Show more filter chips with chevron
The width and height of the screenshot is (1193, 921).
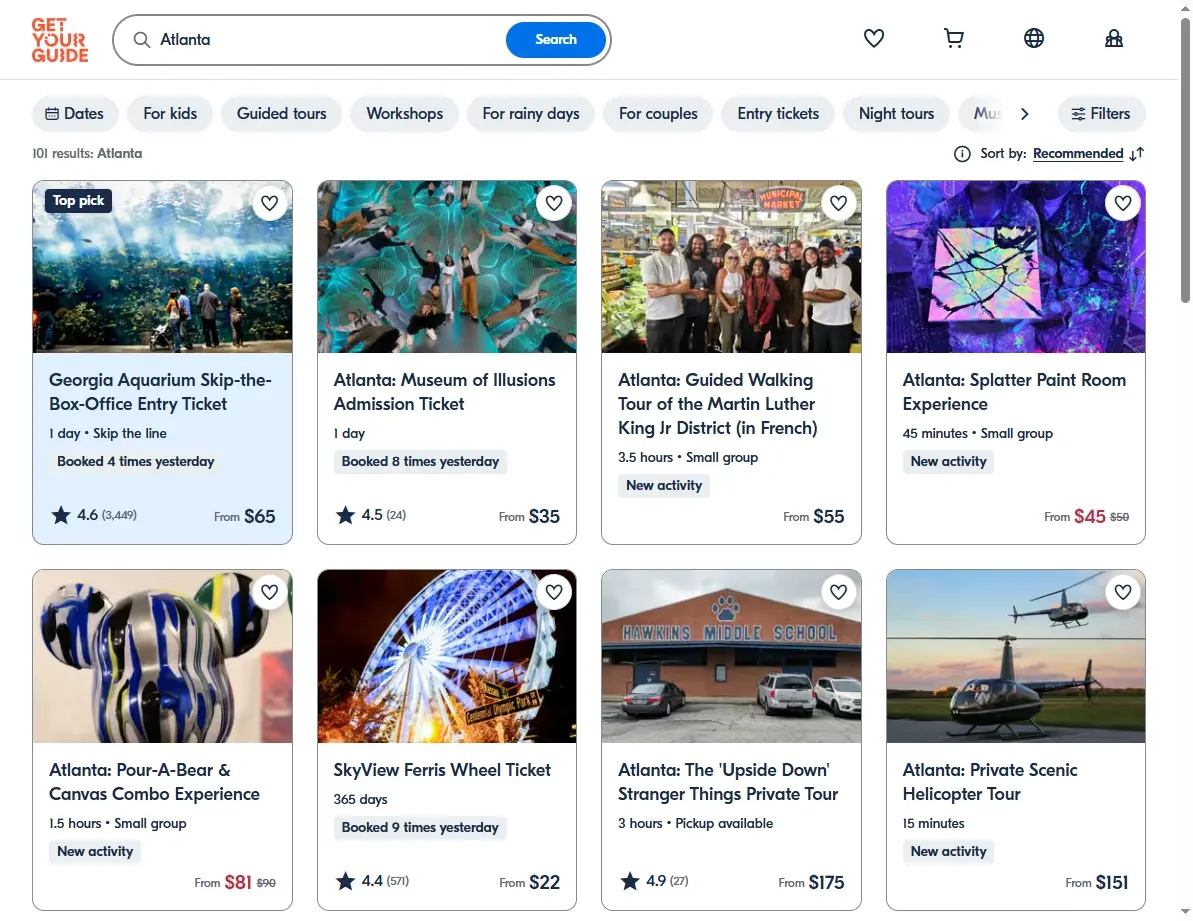pyautogui.click(x=1024, y=114)
